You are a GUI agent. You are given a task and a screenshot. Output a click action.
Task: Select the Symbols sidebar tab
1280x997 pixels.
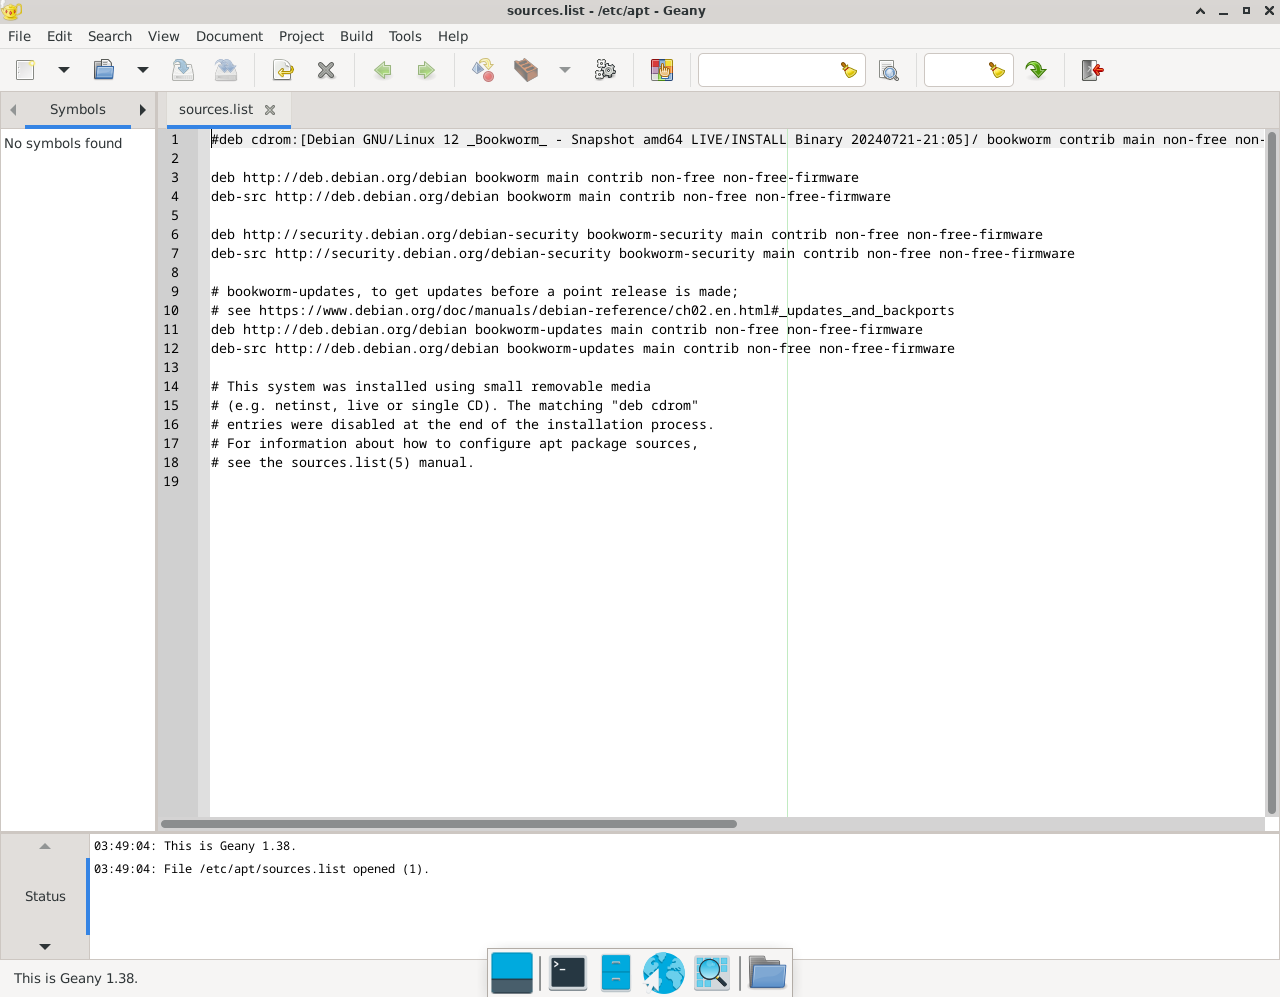[78, 109]
